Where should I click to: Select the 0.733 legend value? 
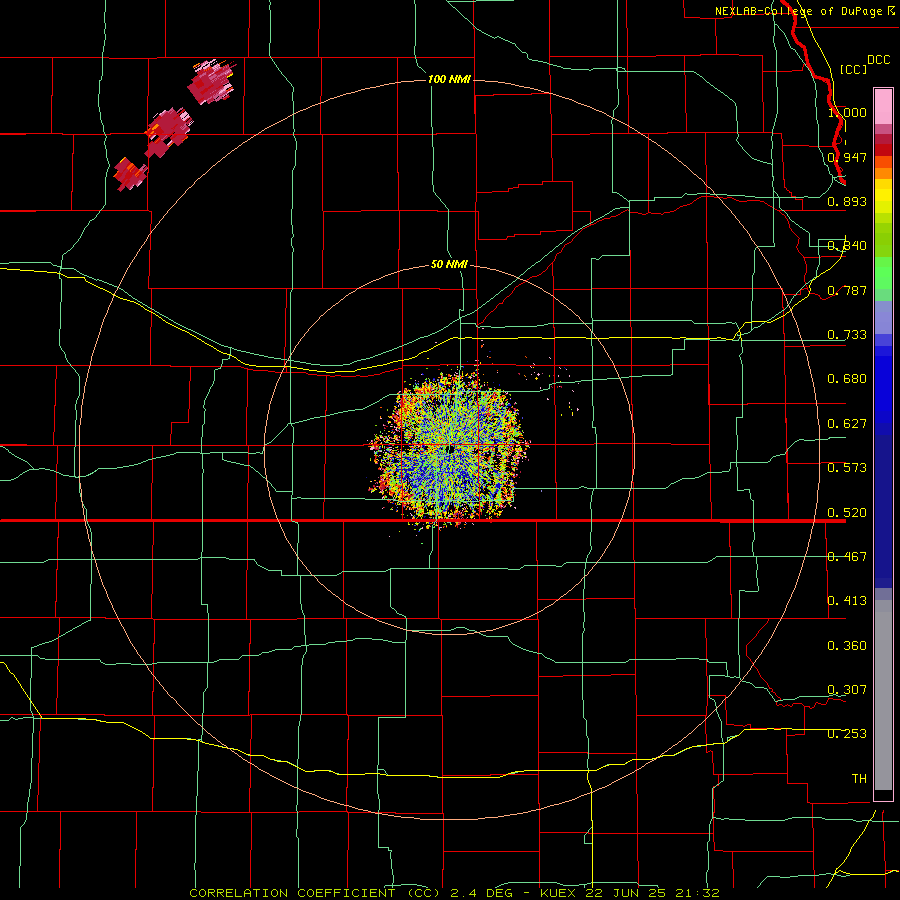pyautogui.click(x=847, y=335)
